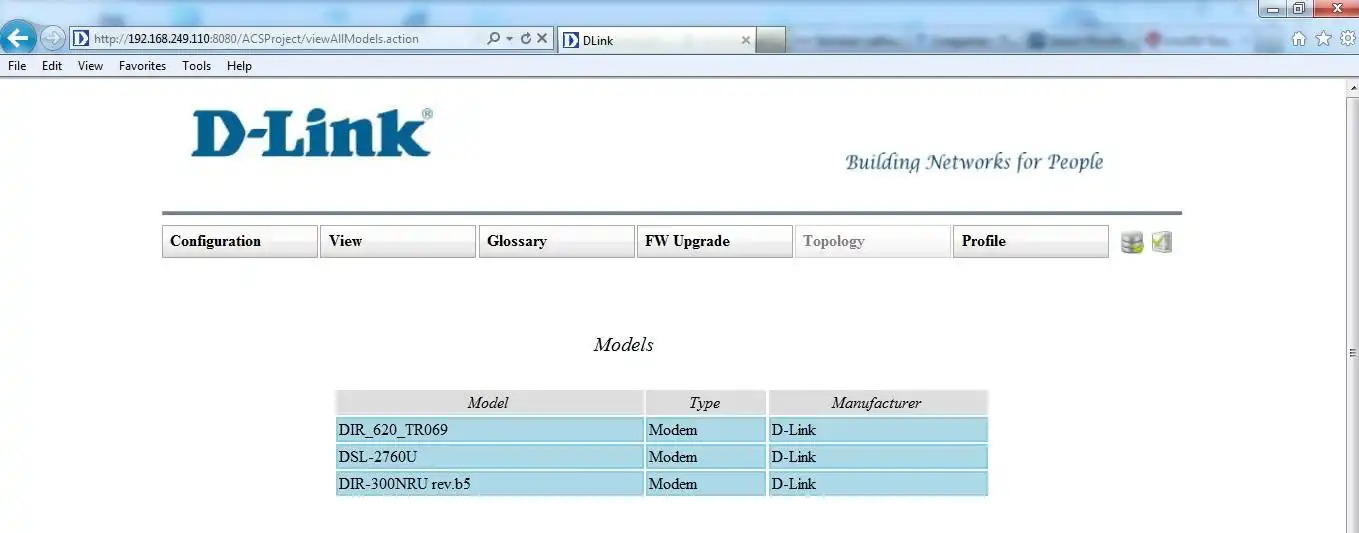Click Modem type in DIR-300NRU rev.b5 row
This screenshot has width=1359, height=533.
click(705, 484)
